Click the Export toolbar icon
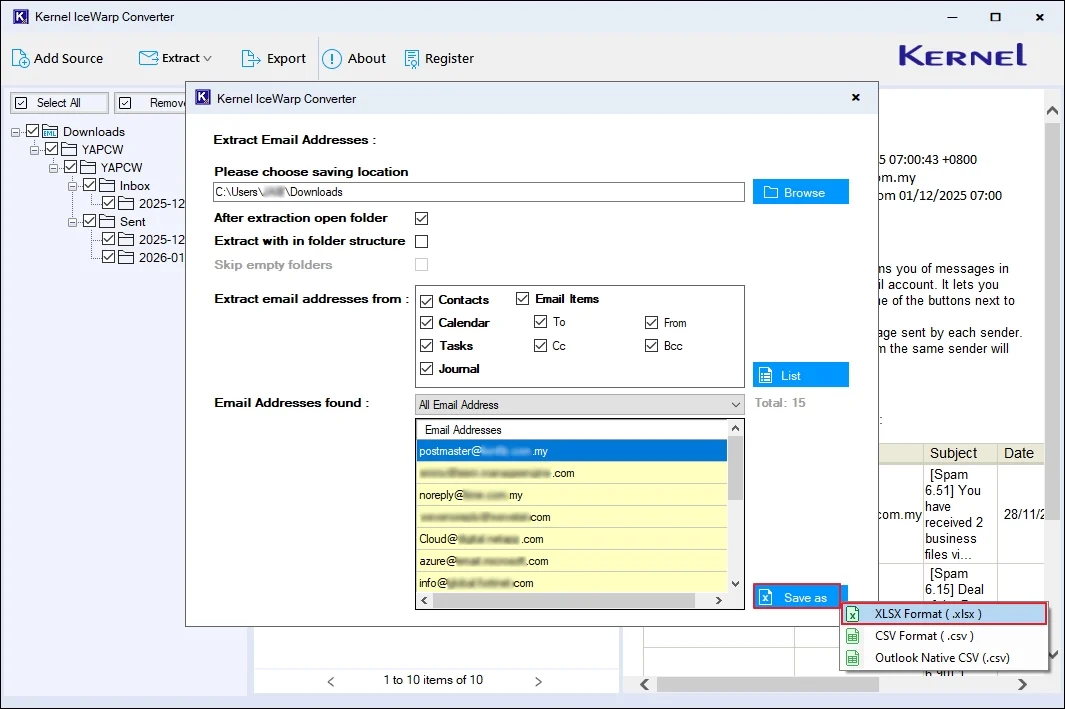Screen dimensions: 1065x709 tap(250, 58)
